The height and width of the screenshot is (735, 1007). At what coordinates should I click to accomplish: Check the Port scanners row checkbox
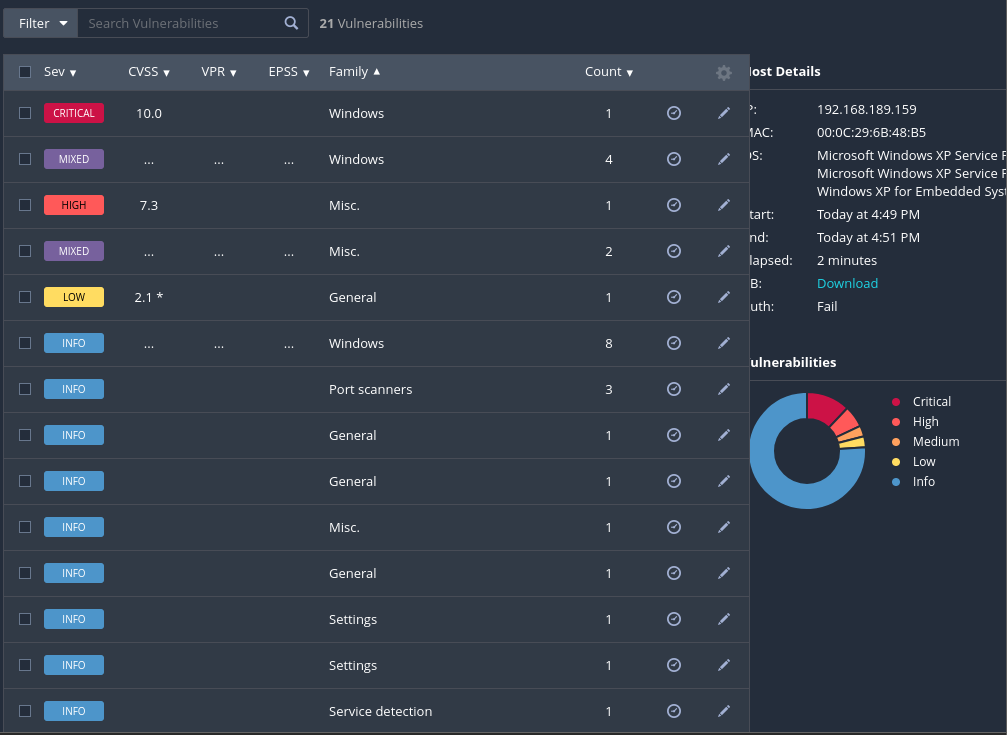tap(25, 389)
